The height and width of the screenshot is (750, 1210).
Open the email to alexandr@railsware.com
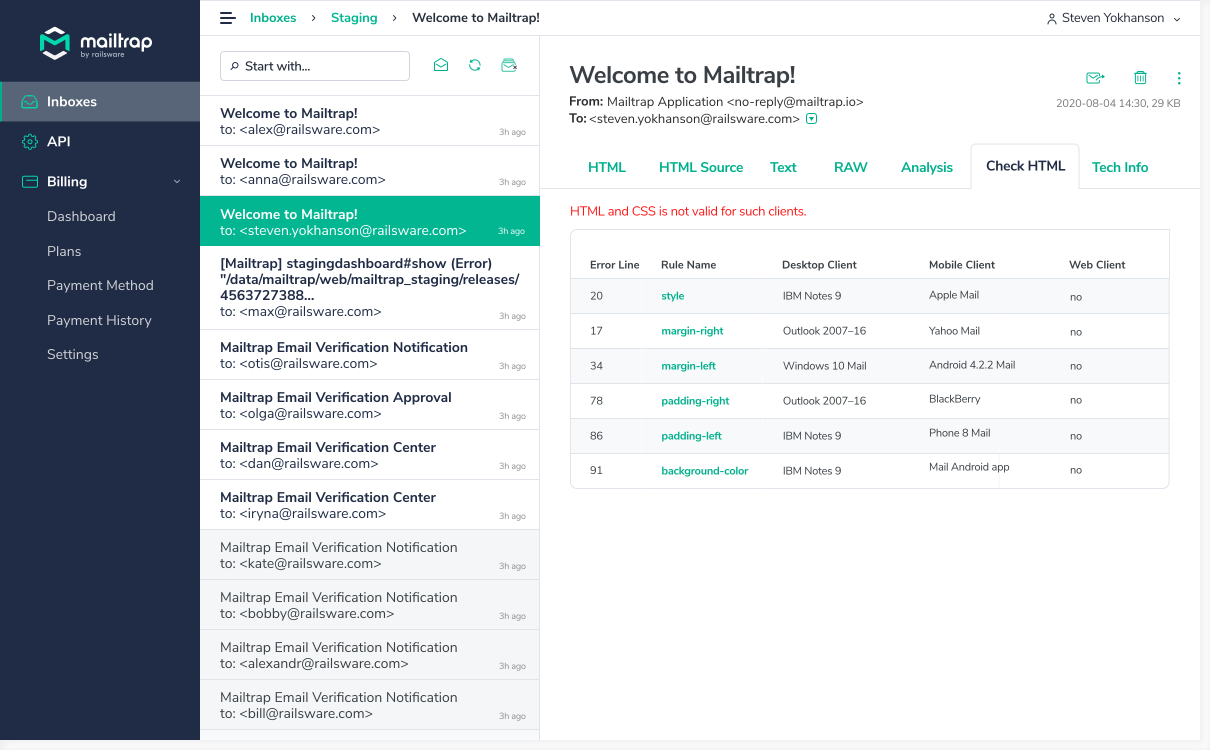pos(370,655)
